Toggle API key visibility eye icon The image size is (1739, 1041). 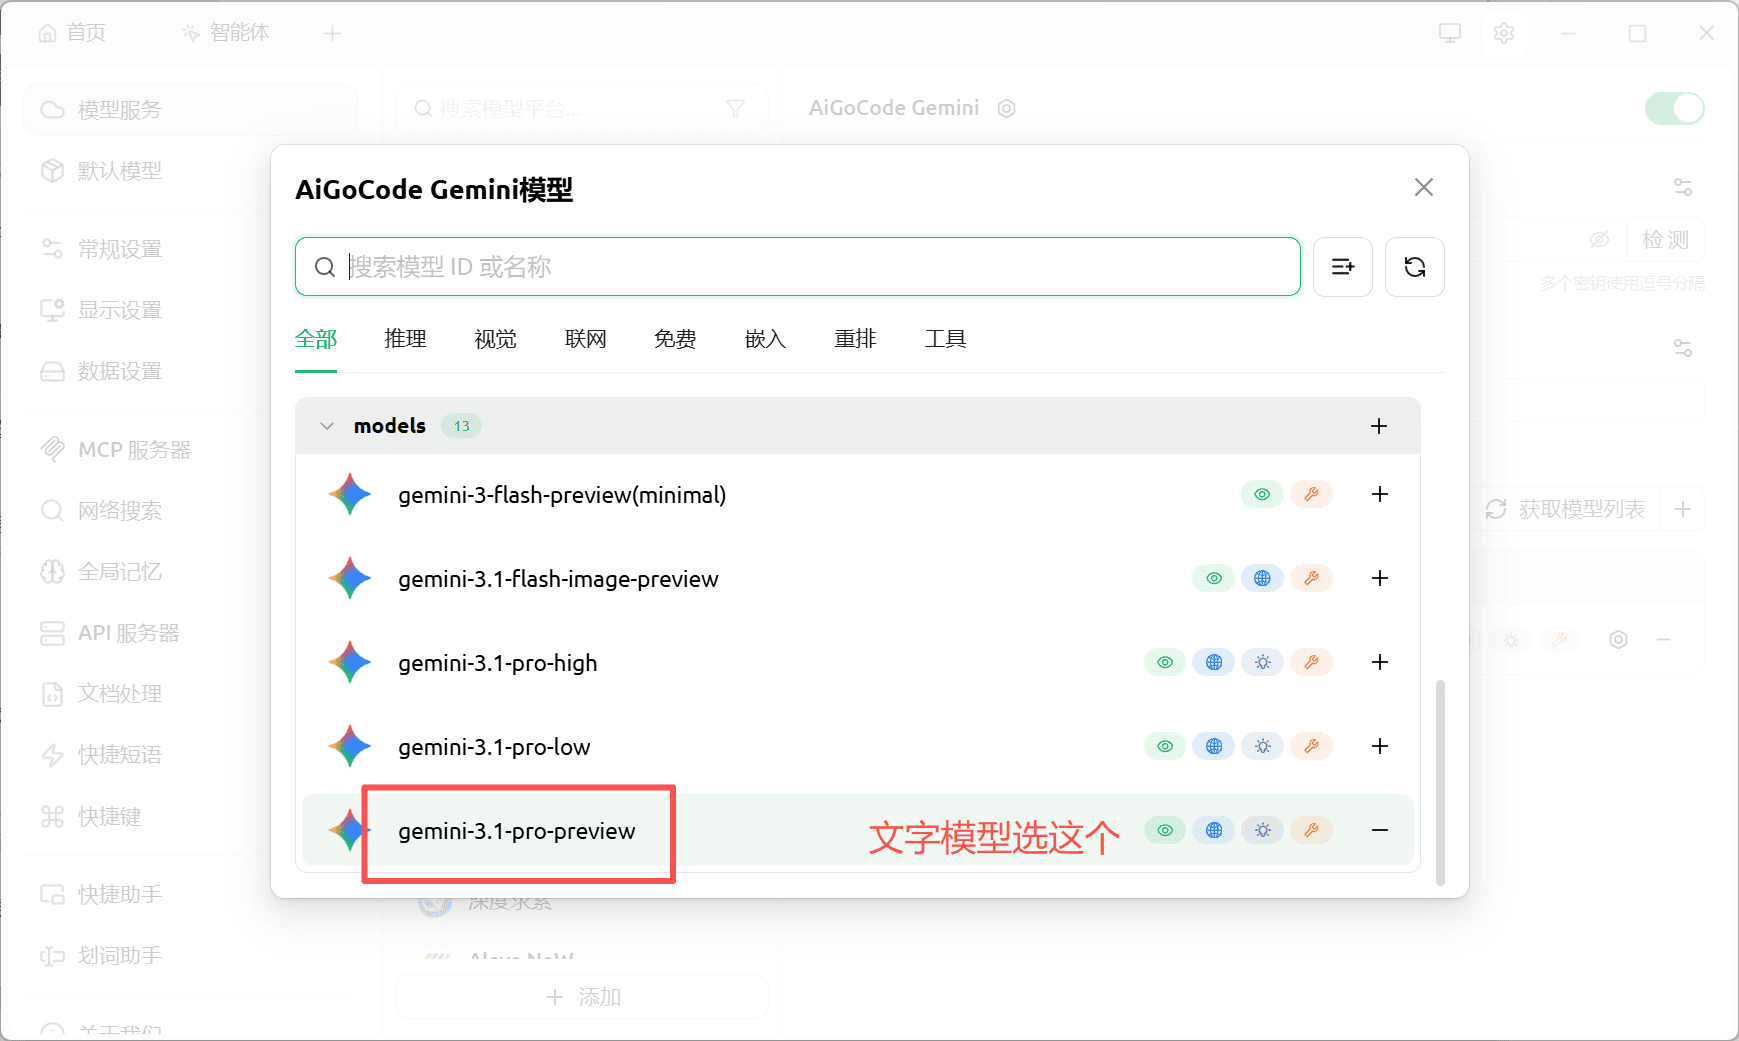click(x=1599, y=240)
